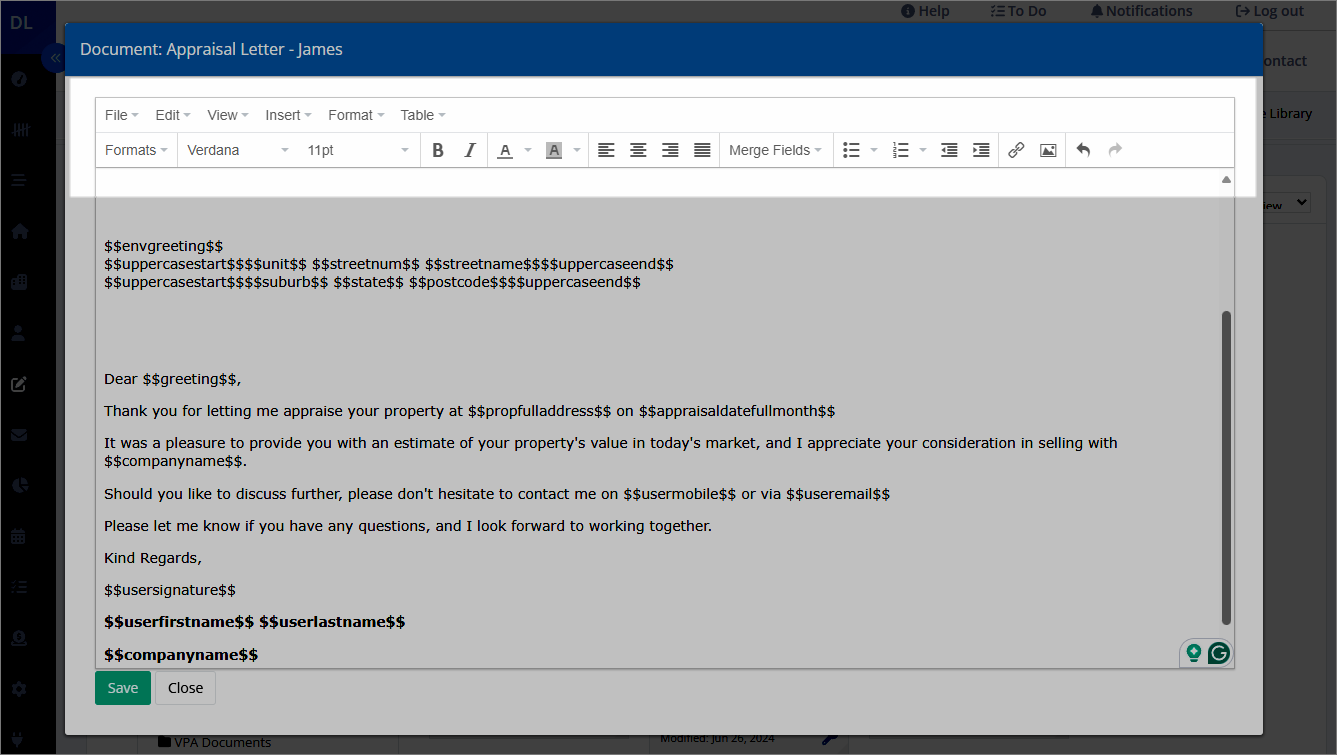Screen dimensions: 1337x755
Task: Apply the text color button
Action: click(505, 150)
